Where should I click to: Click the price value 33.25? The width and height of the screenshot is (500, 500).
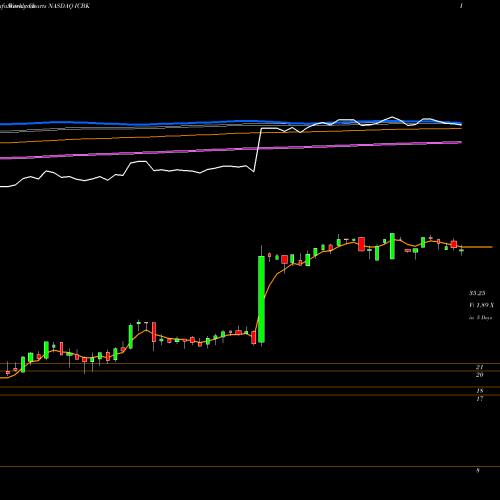477,293
